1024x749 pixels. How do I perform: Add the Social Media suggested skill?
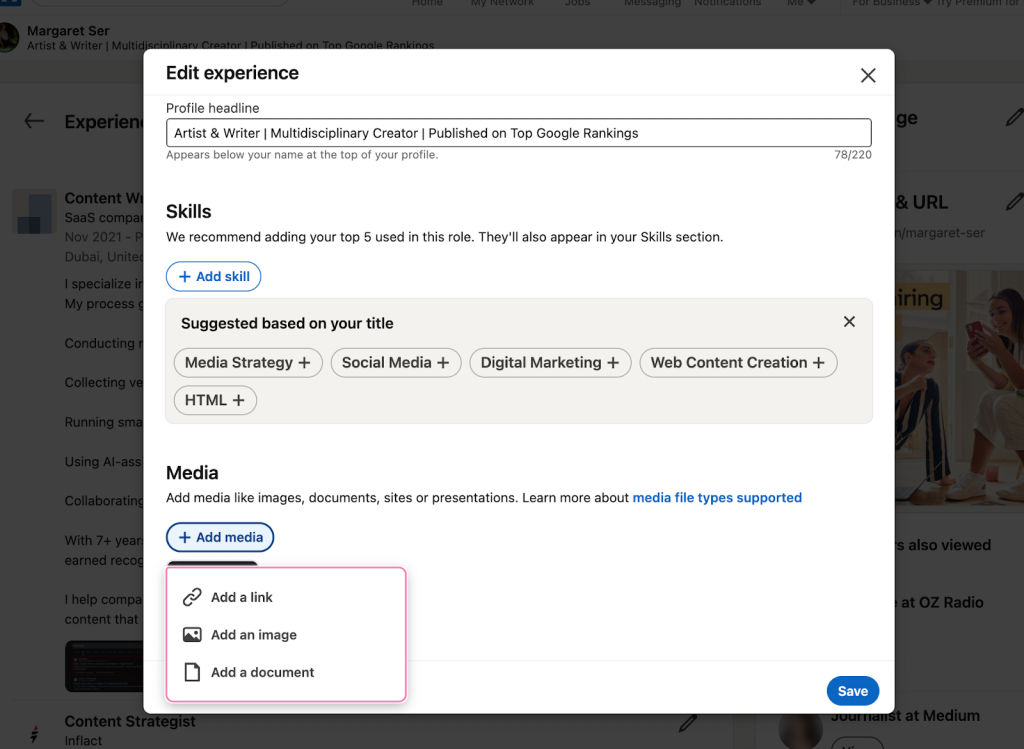tap(395, 363)
